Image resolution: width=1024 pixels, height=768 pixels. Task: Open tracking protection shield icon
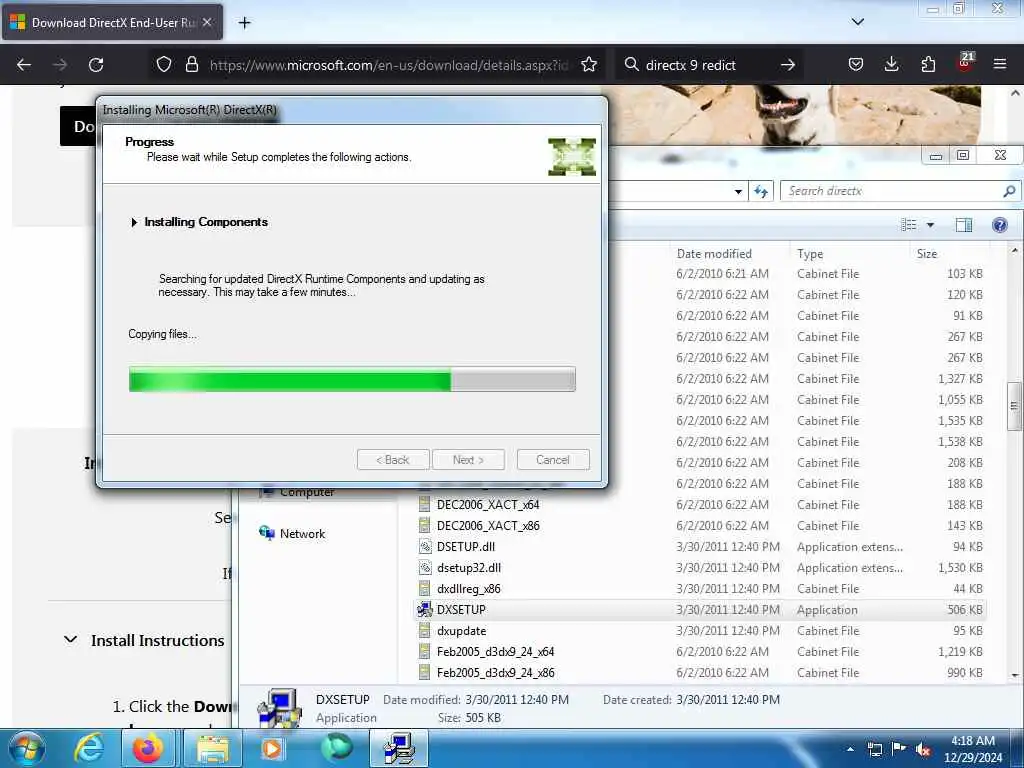tap(164, 65)
